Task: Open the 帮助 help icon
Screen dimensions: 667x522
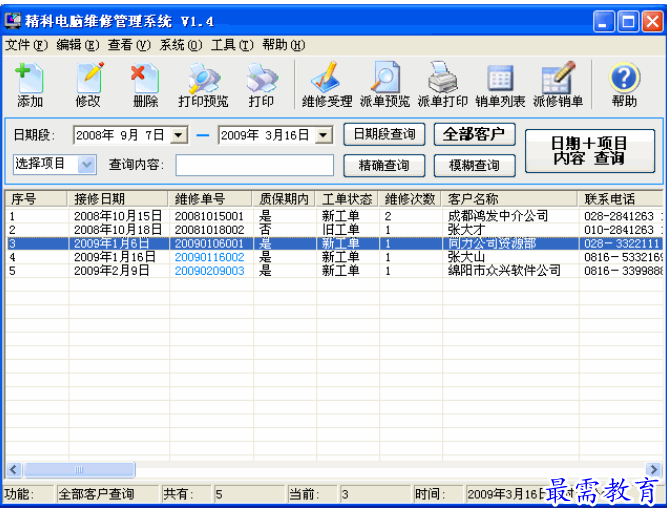Action: click(x=624, y=85)
